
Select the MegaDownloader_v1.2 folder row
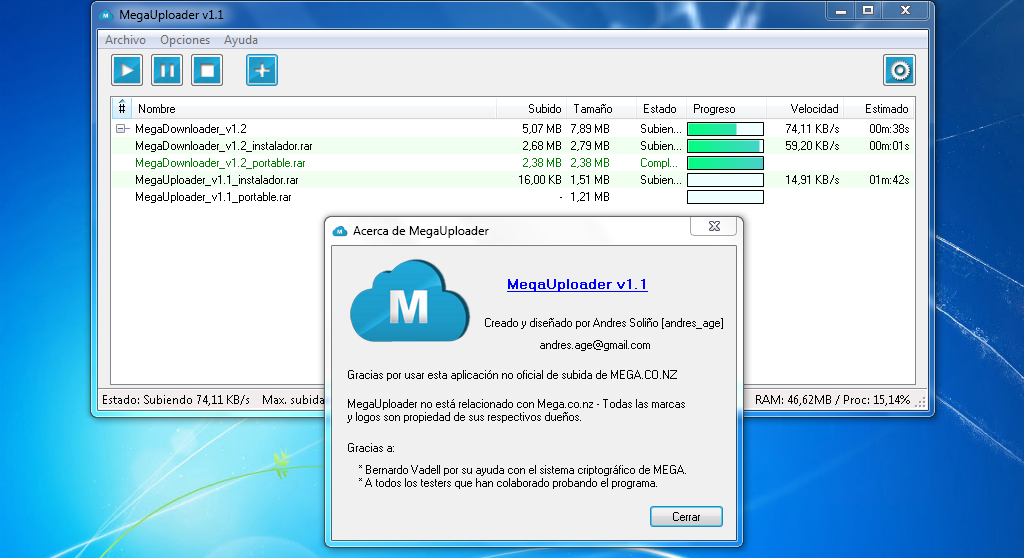513,129
